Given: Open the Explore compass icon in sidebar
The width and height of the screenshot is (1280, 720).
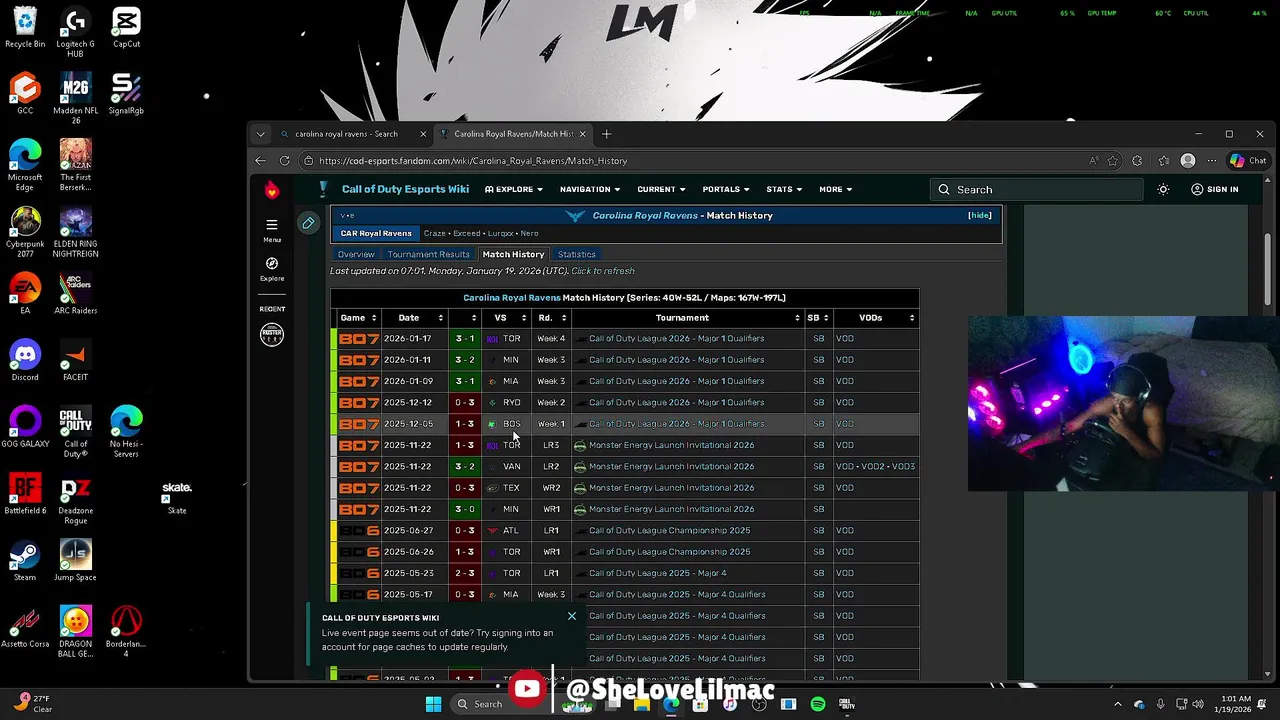Looking at the screenshot, I should [x=271, y=269].
